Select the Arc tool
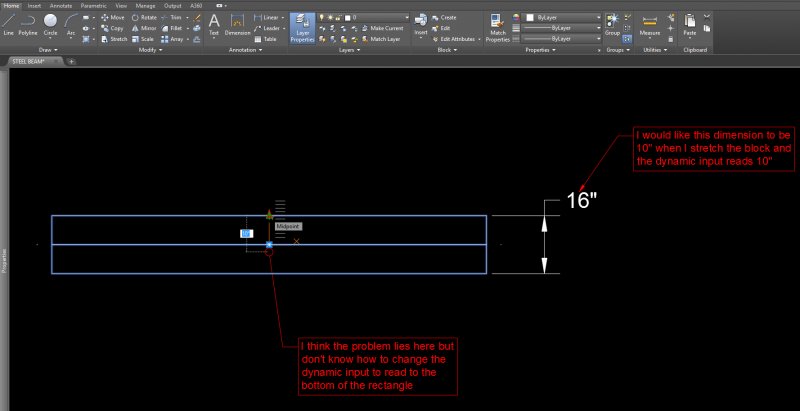 tap(71, 25)
